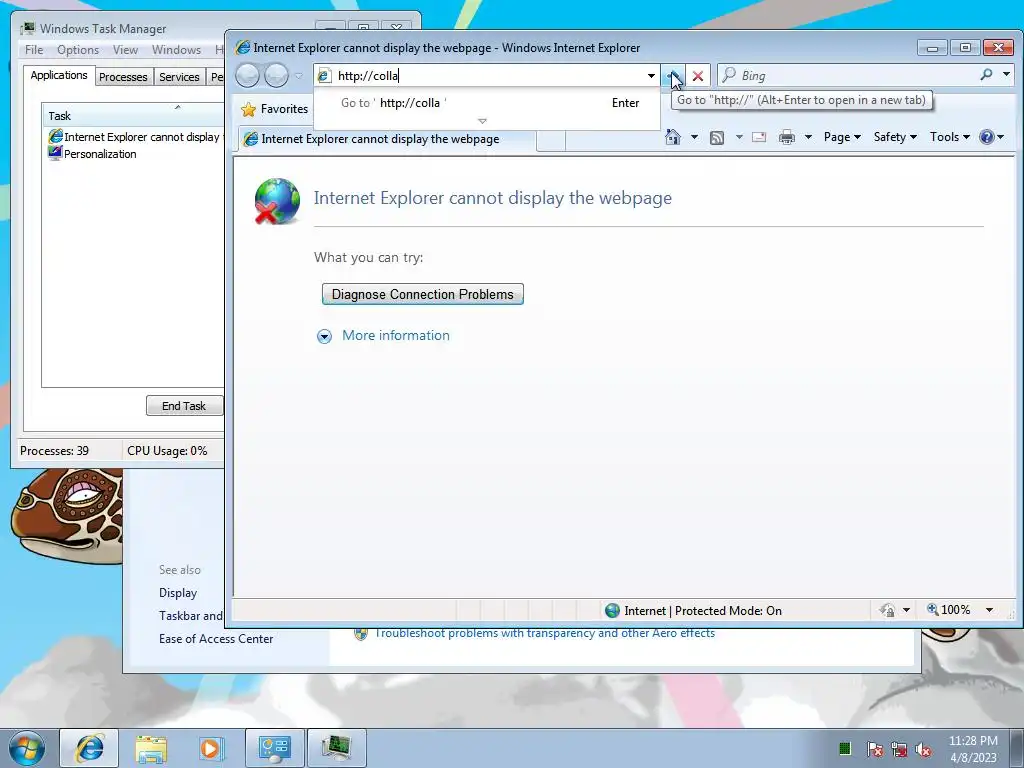Screen dimensions: 1024x768
Task: Click the Windows Start orb
Action: [27, 748]
